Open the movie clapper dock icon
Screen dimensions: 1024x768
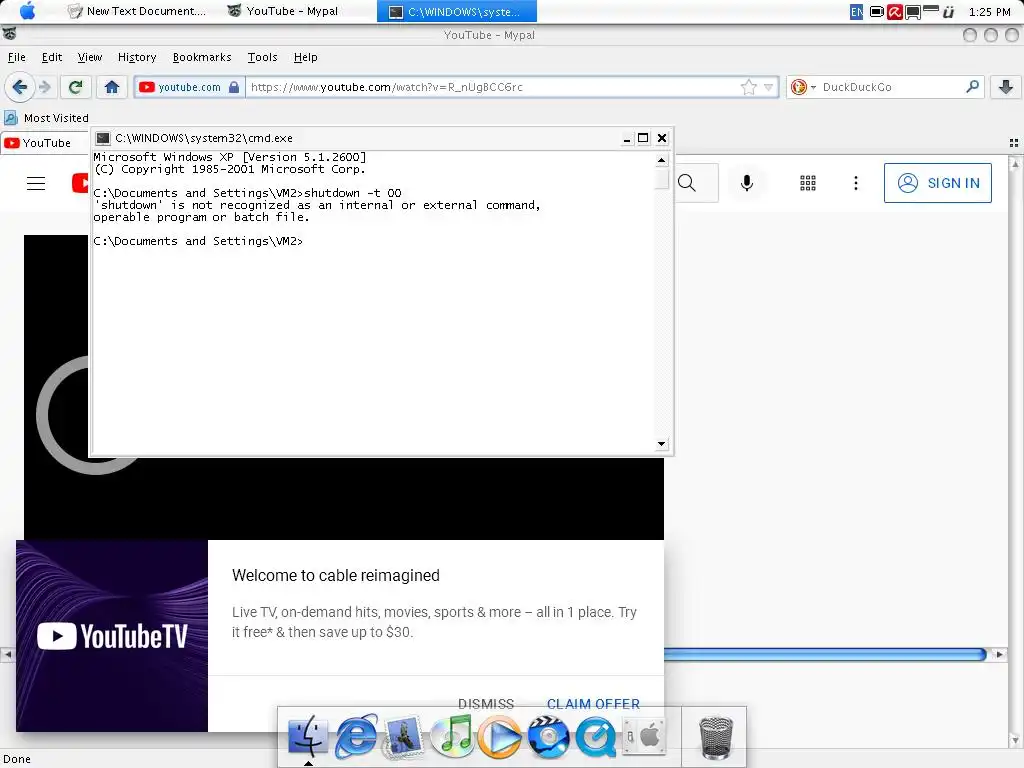coord(548,736)
